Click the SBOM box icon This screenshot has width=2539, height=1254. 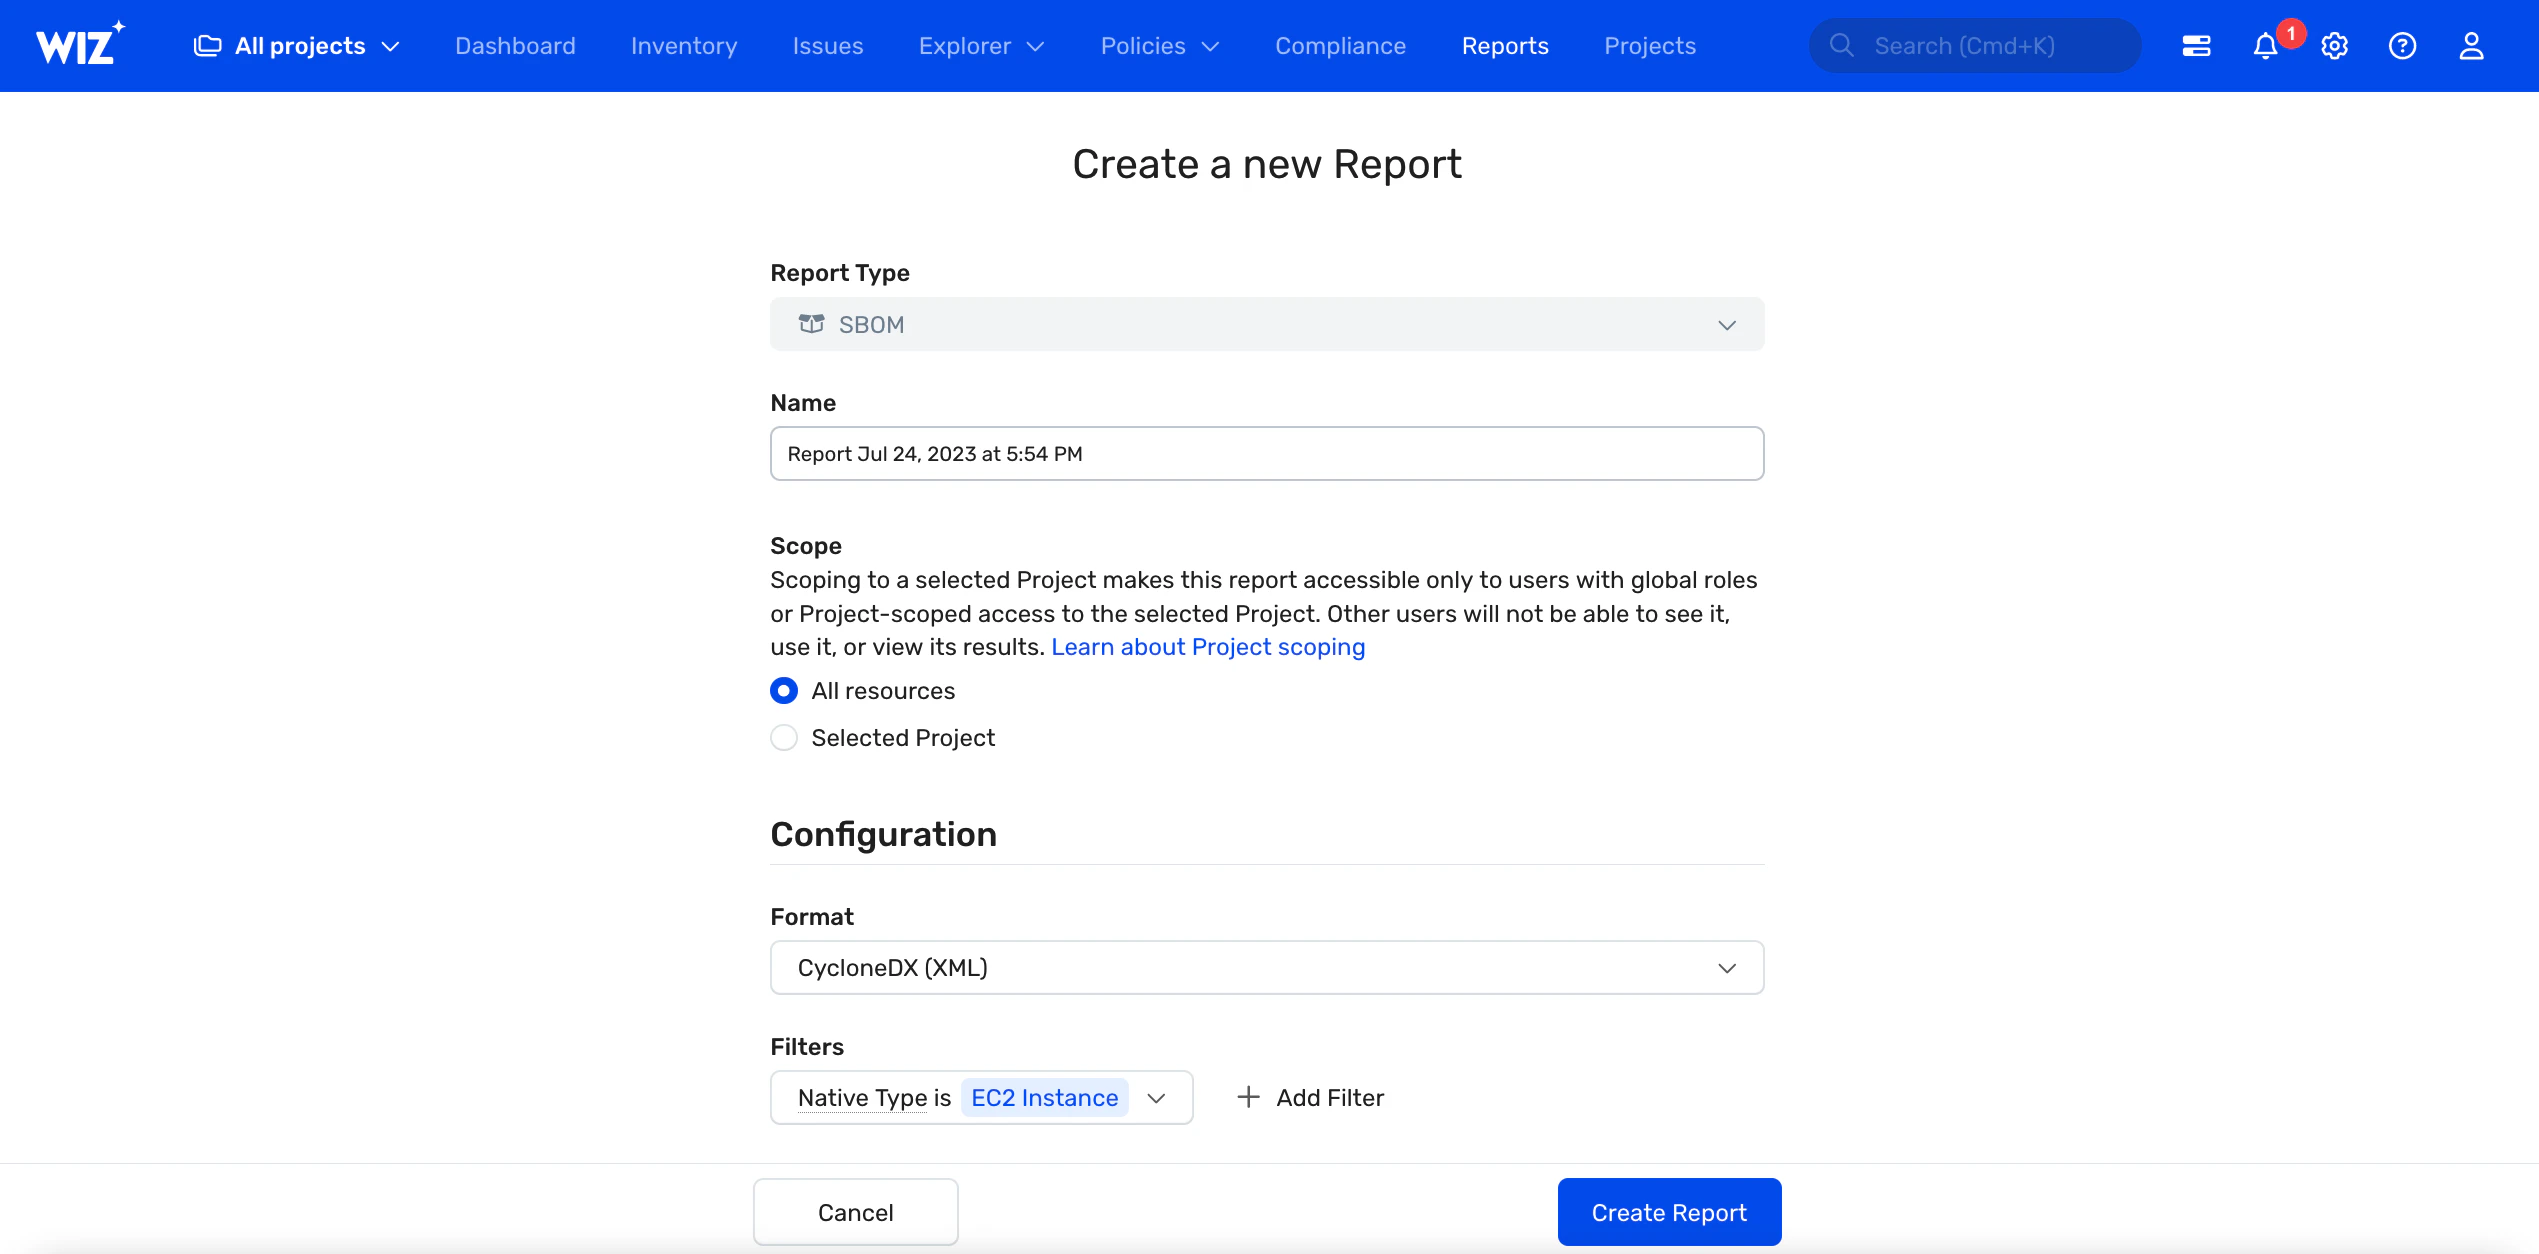tap(811, 324)
